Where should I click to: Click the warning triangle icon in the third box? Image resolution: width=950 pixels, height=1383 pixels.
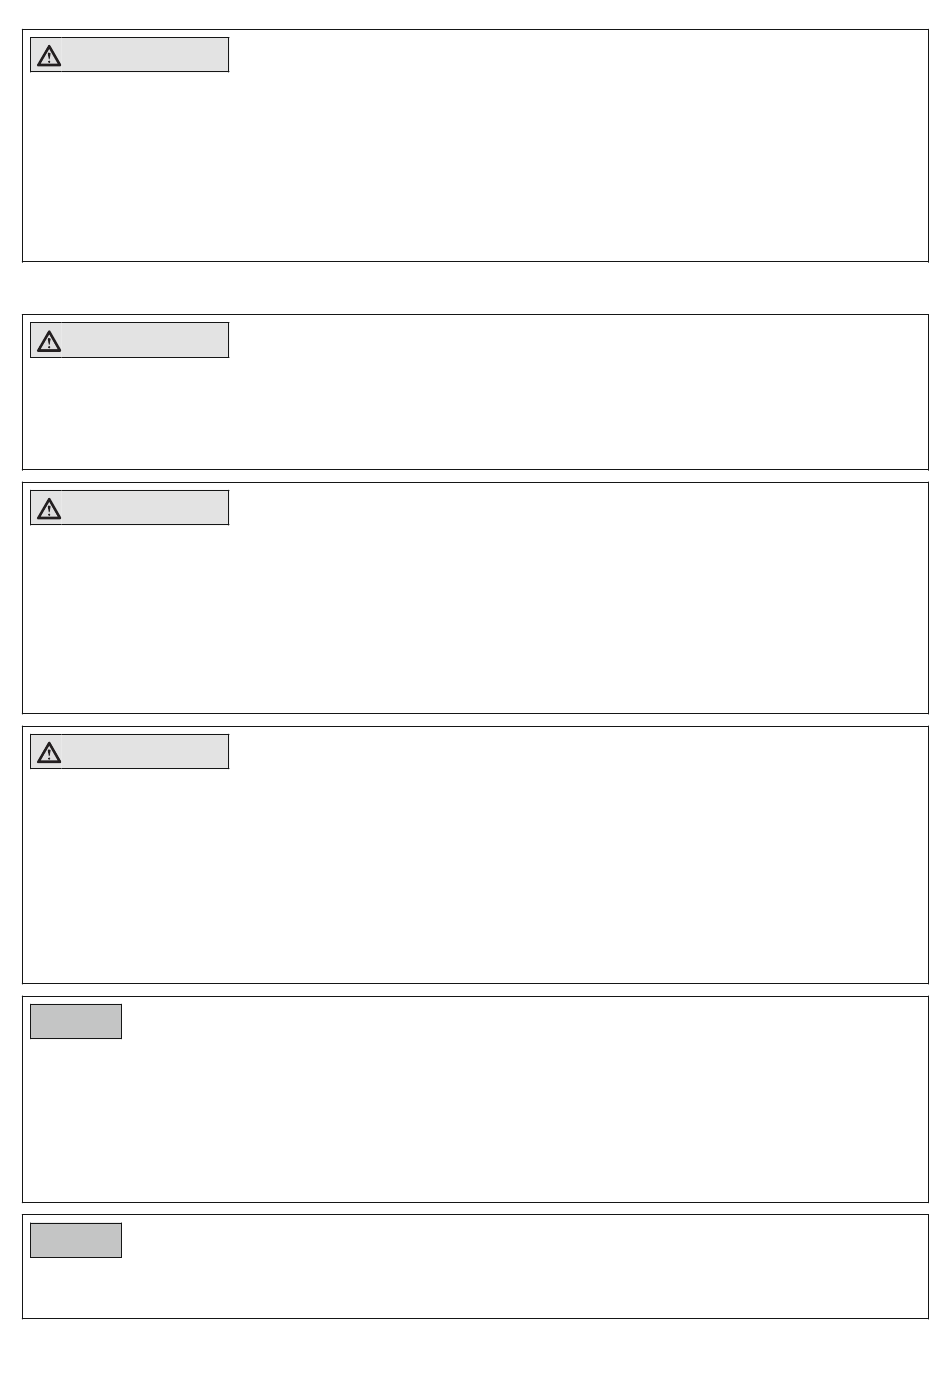pos(49,508)
